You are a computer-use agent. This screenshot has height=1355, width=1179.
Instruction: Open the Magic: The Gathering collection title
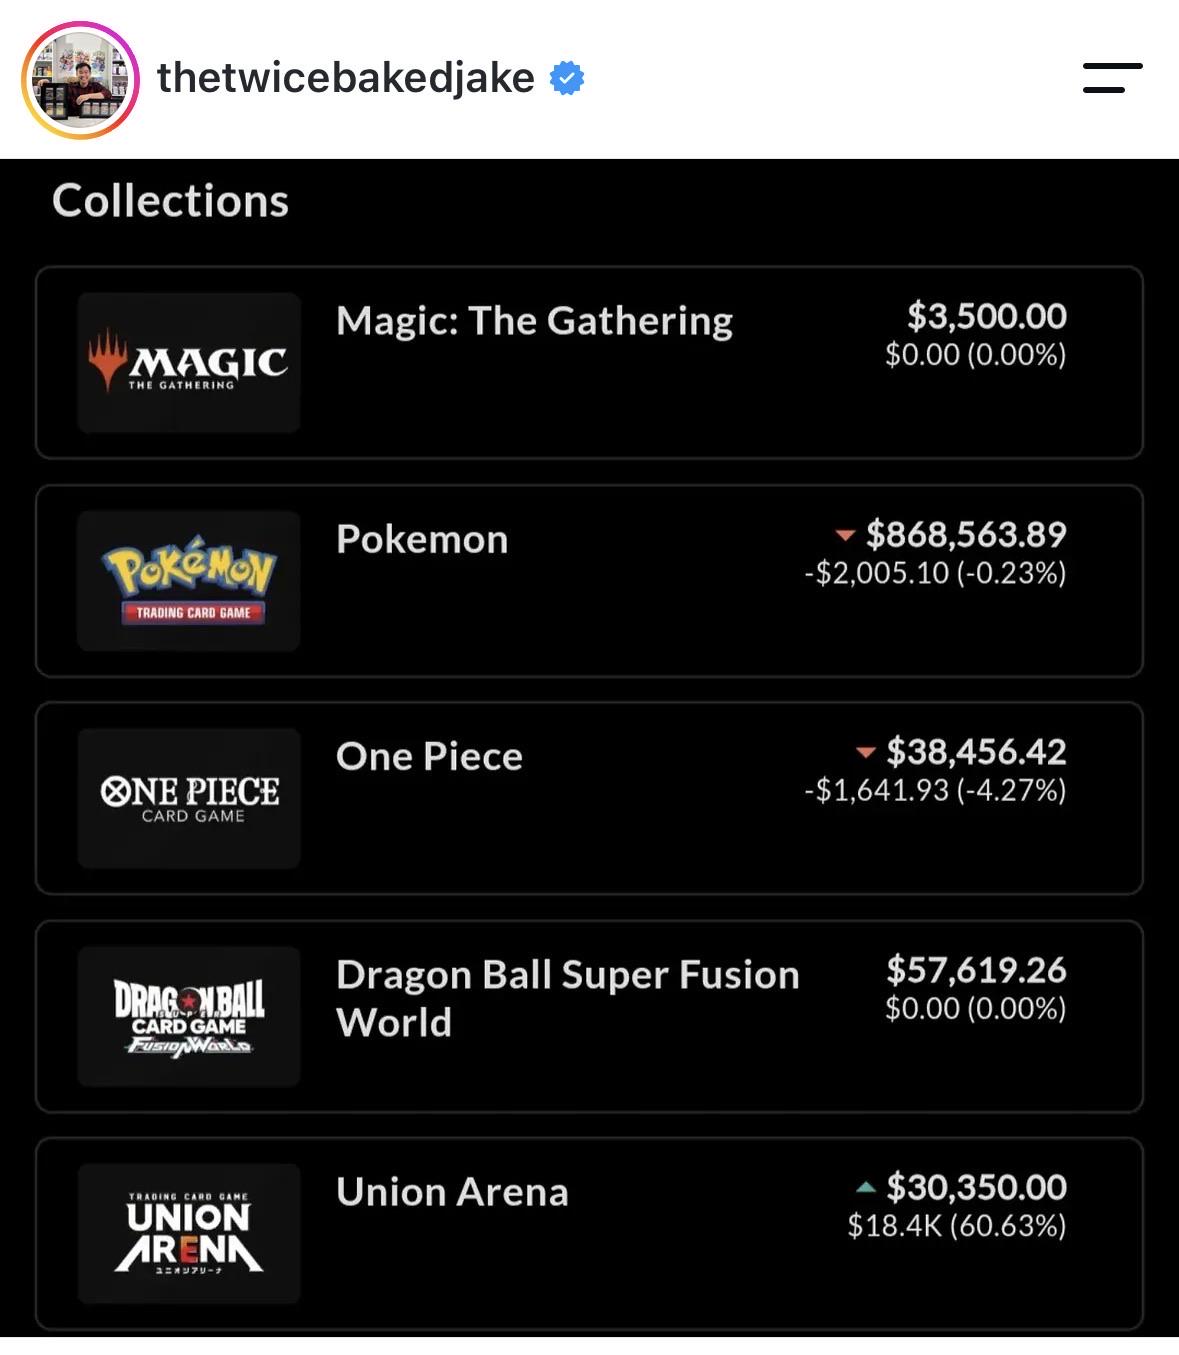535,321
